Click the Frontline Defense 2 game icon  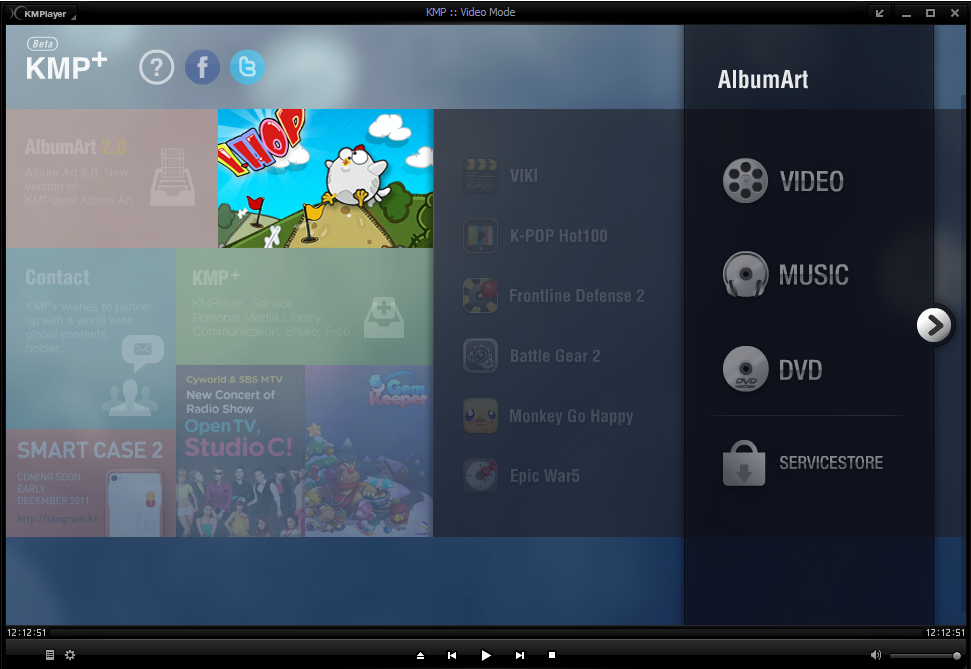pos(481,295)
